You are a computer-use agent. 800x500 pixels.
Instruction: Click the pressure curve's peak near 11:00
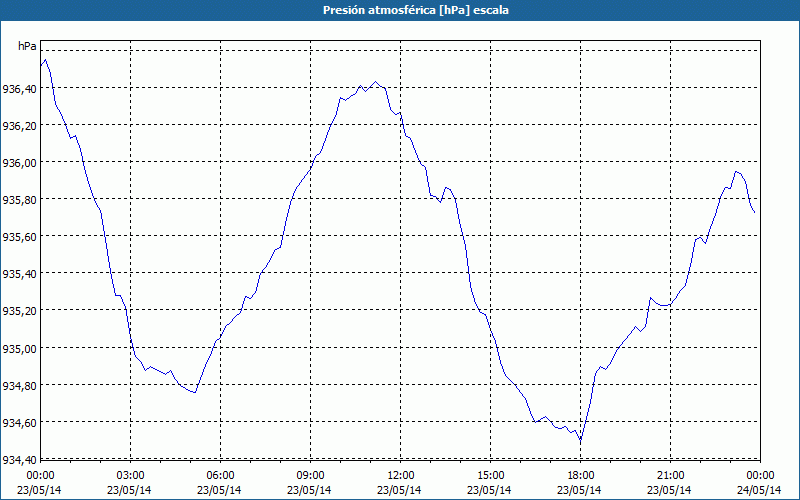376,82
